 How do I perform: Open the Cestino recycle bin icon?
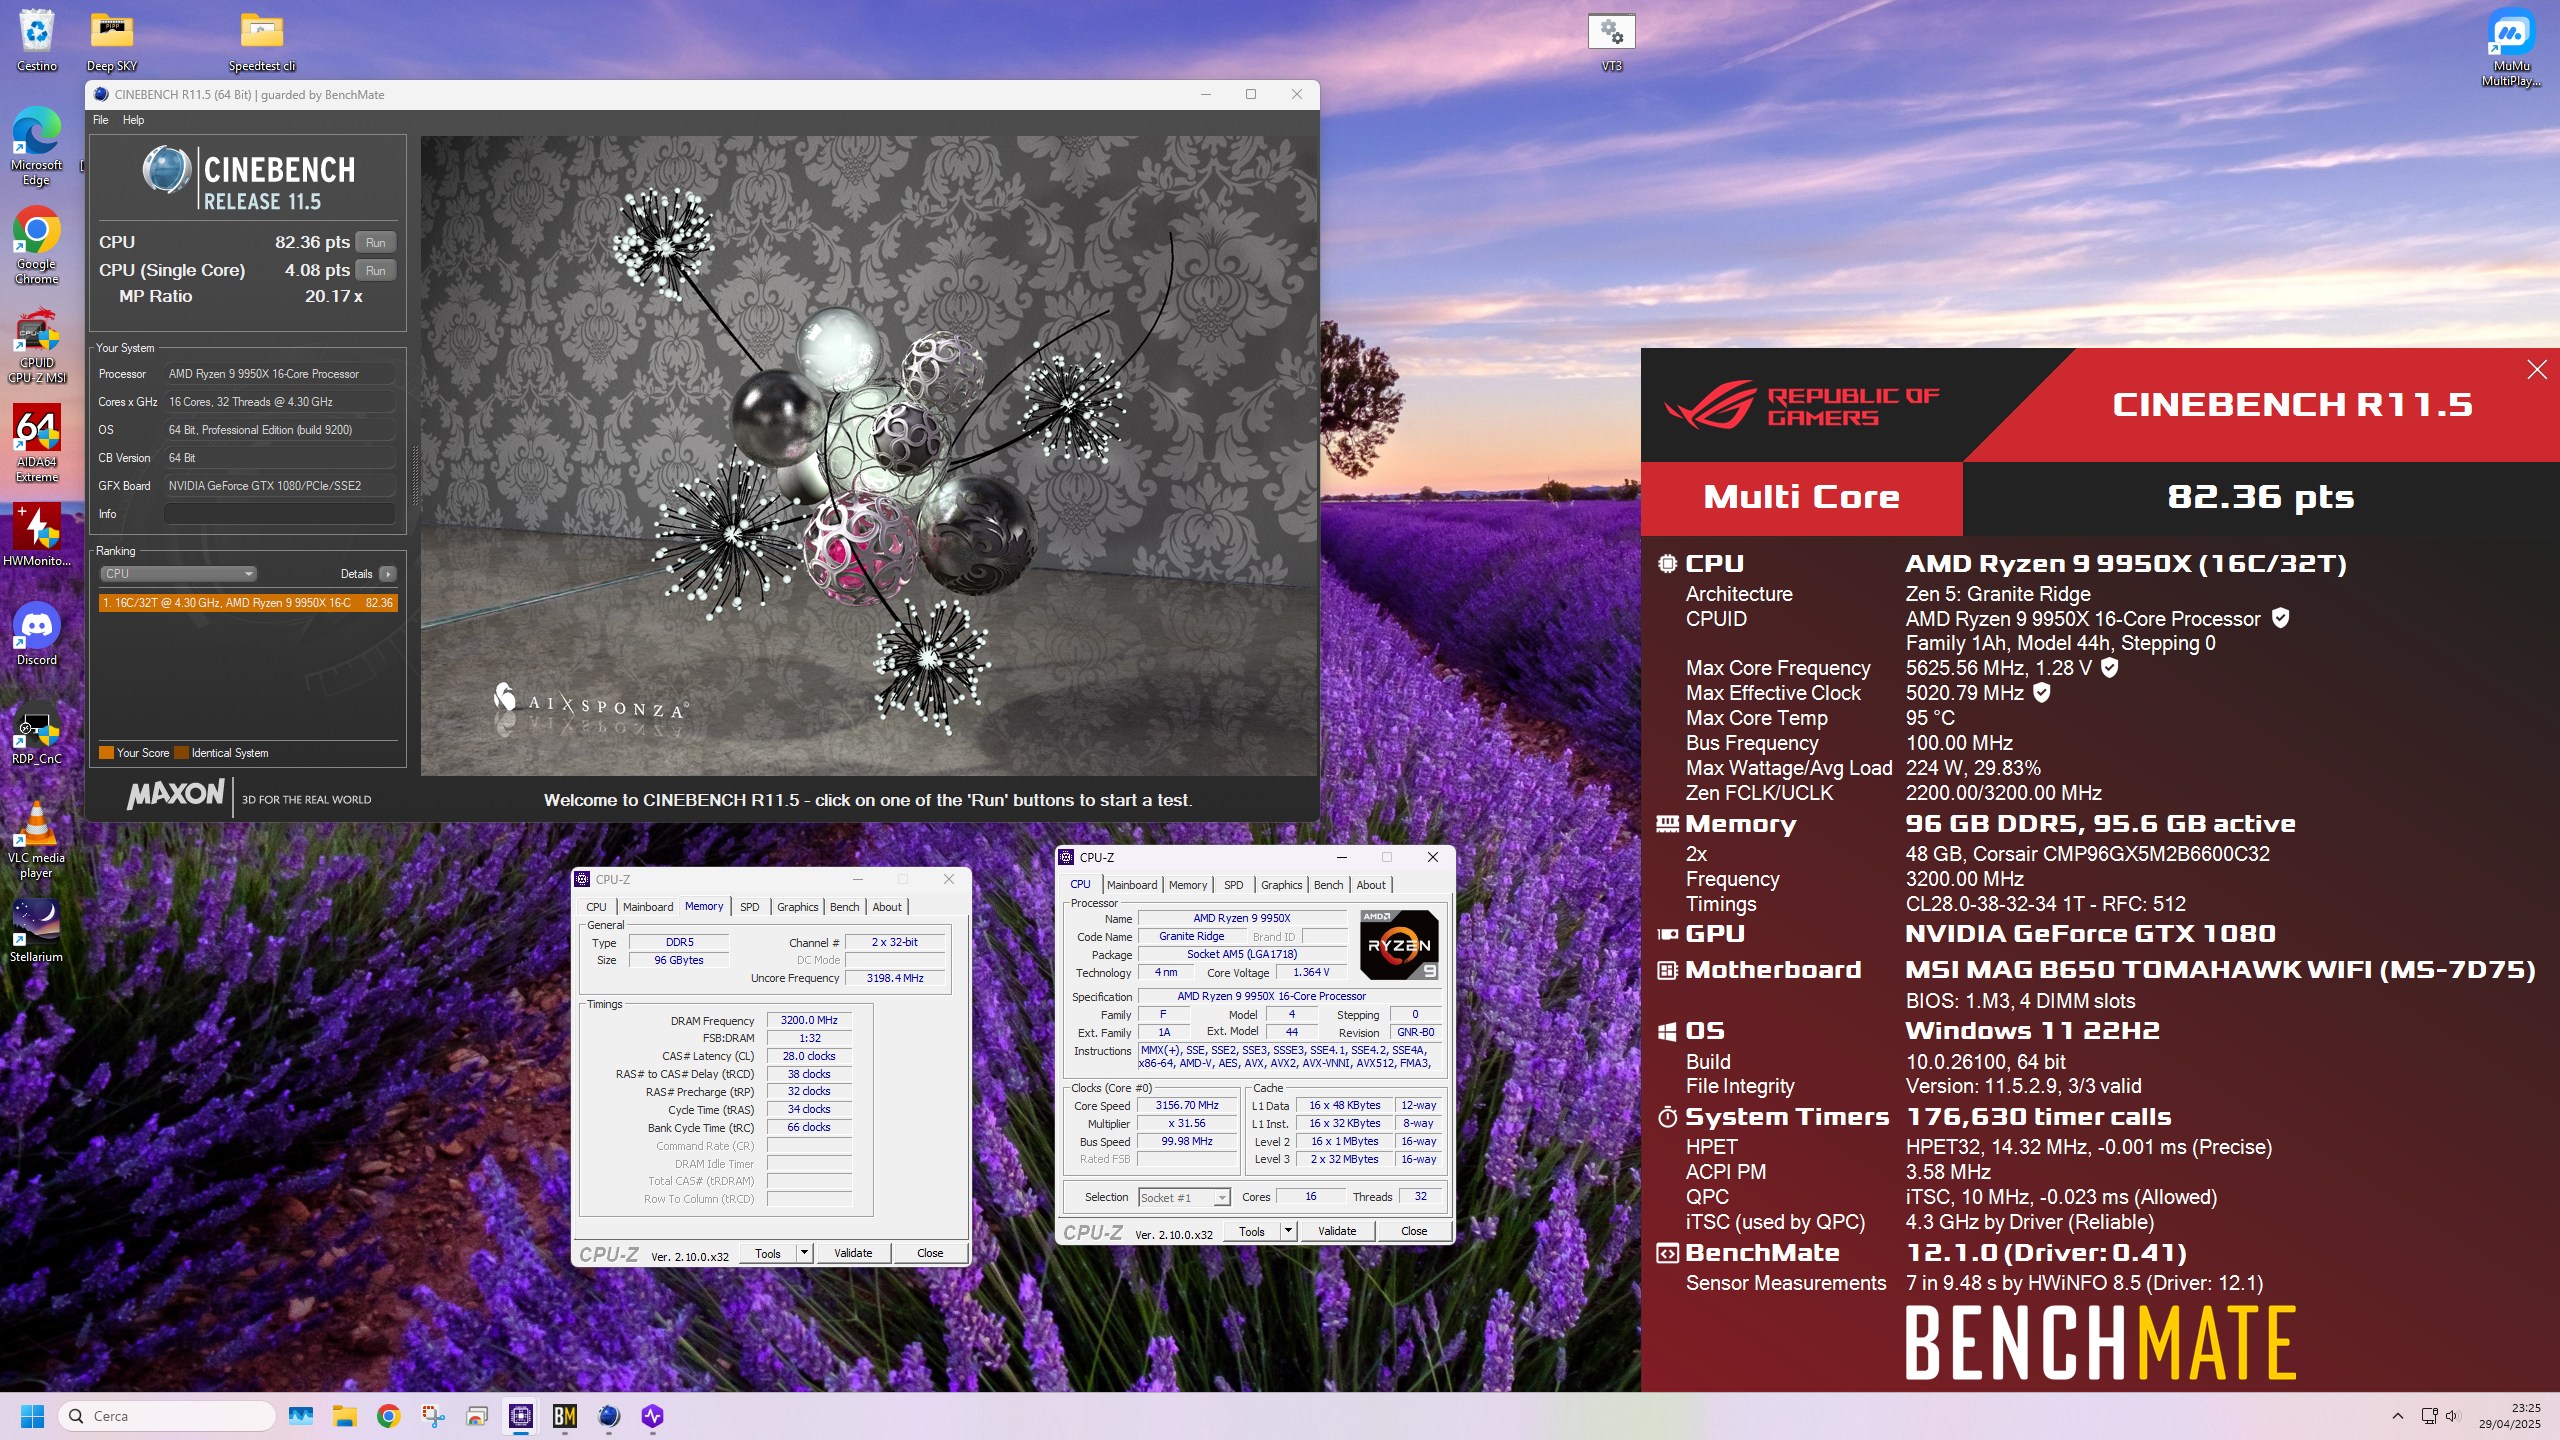click(x=37, y=40)
